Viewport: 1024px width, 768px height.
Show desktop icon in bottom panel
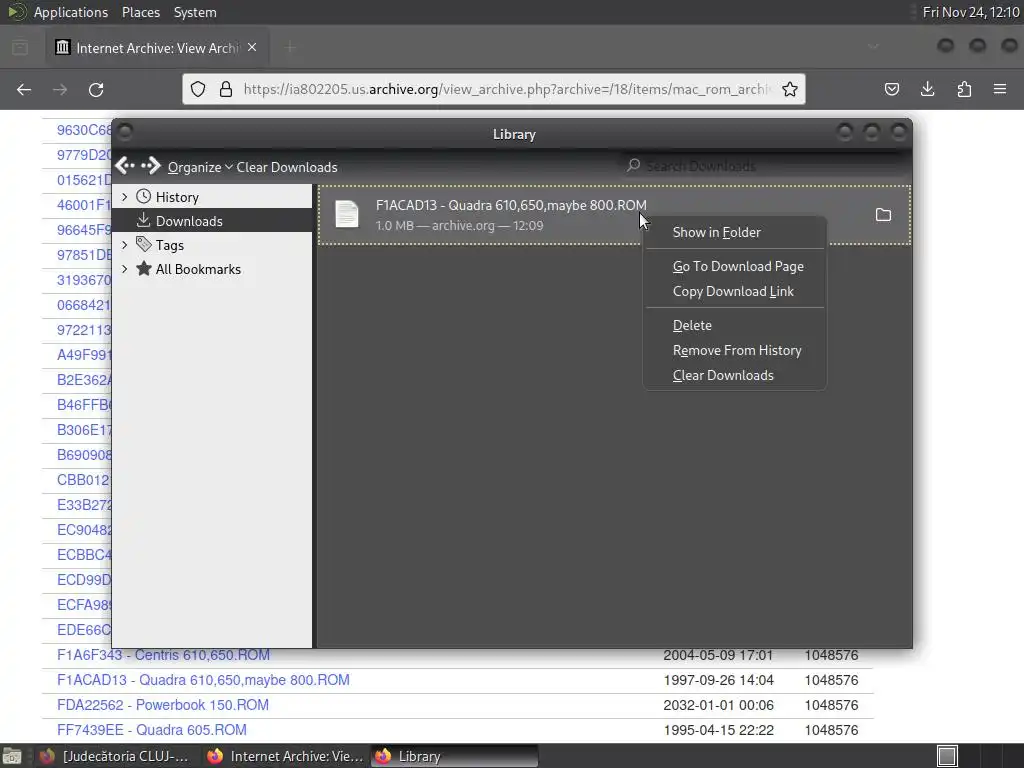click(x=12, y=756)
